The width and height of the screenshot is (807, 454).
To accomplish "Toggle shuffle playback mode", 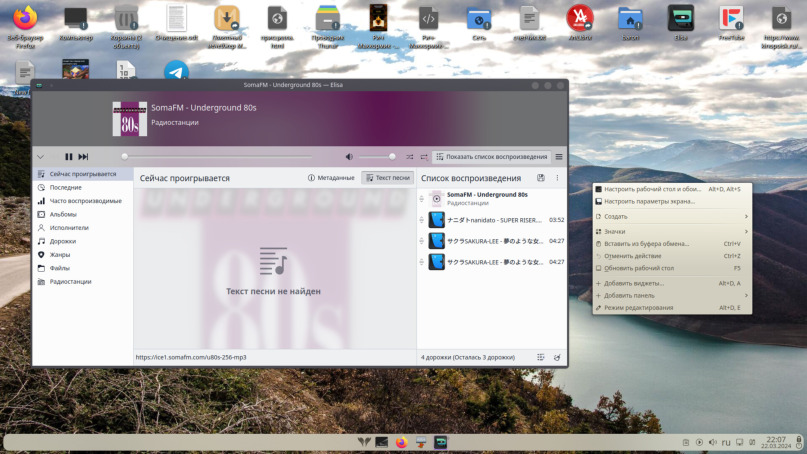I will tap(410, 157).
